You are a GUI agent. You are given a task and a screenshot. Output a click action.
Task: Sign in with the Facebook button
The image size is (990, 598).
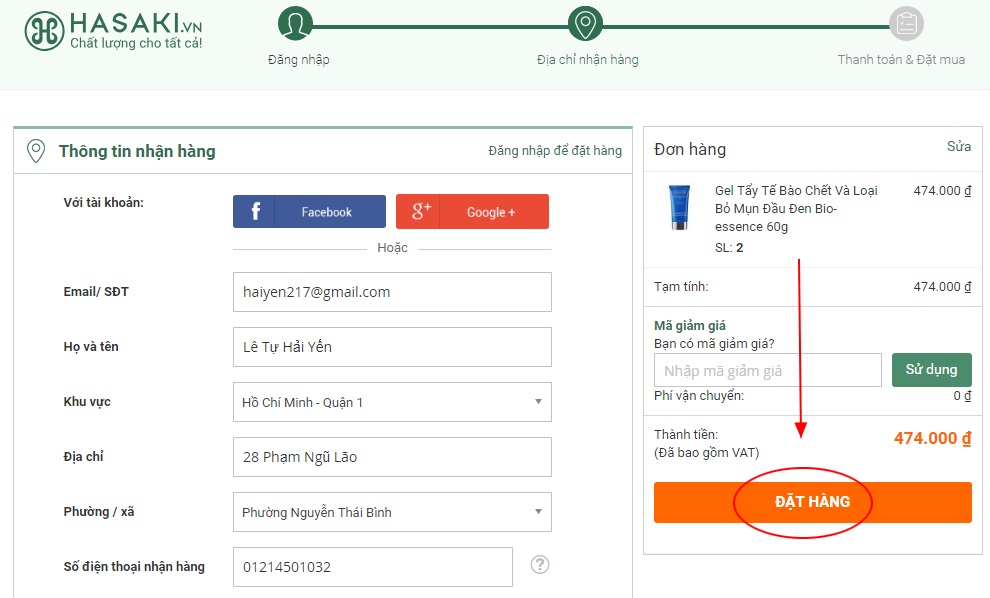(309, 212)
